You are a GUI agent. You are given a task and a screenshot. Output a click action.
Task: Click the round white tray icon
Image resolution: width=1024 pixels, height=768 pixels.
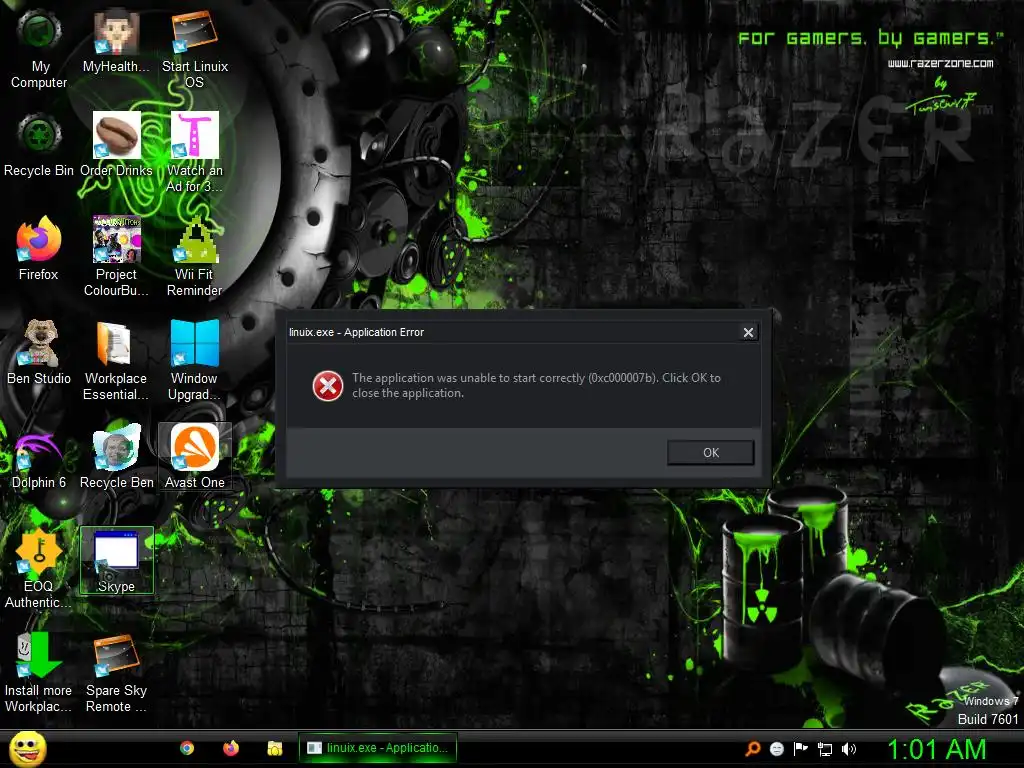[x=776, y=749]
